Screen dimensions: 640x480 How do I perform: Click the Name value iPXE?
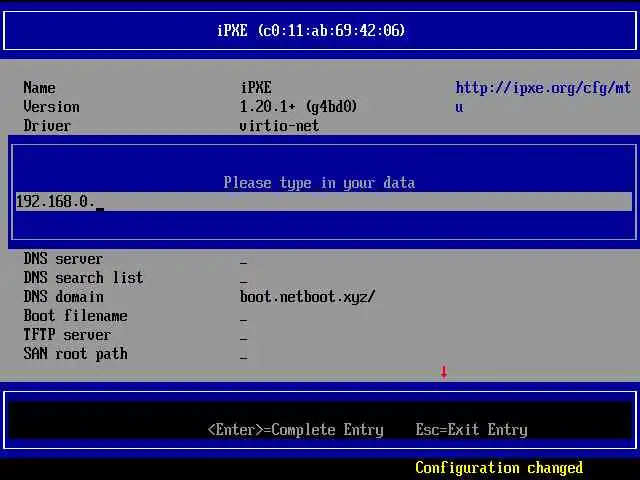[x=256, y=87]
